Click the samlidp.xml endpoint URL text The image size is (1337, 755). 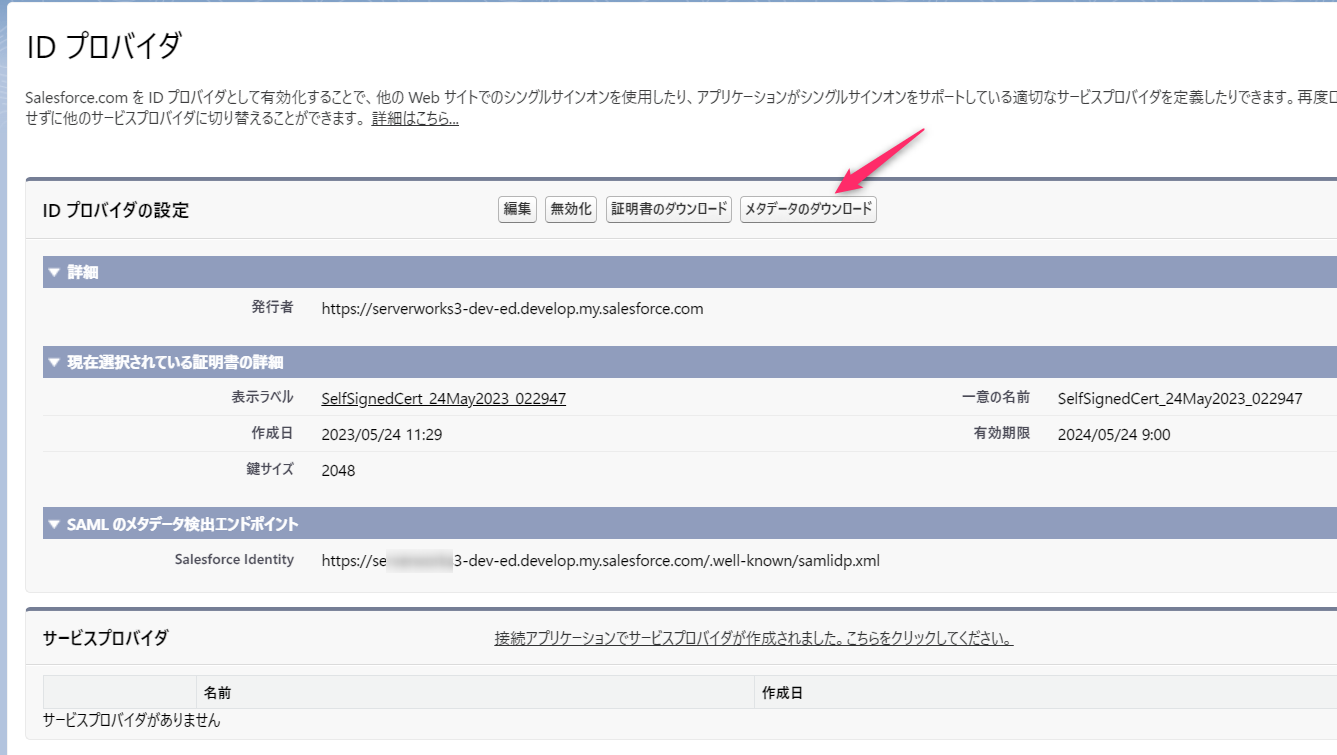(601, 560)
